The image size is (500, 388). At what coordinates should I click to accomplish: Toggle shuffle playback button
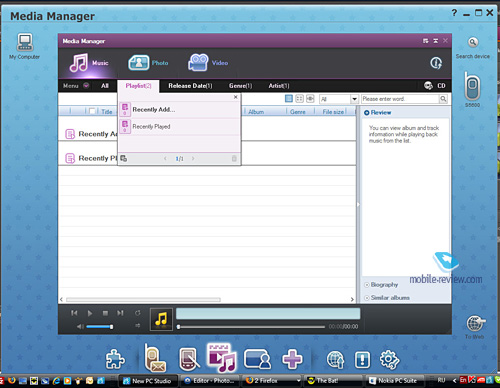coord(138,325)
